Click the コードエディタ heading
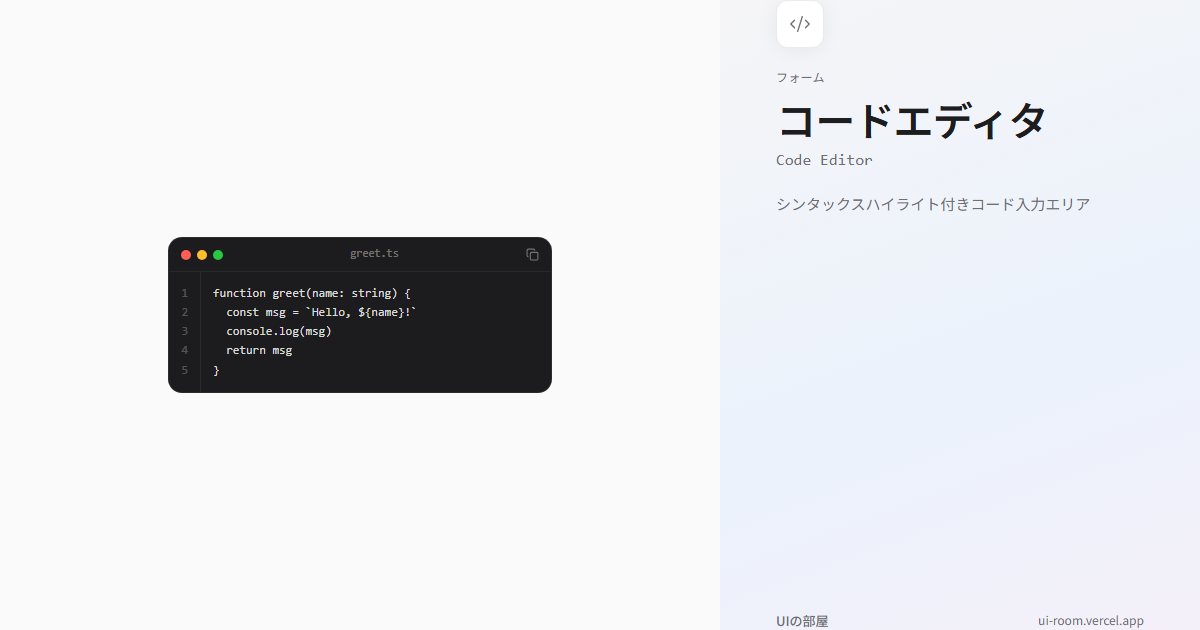 click(x=912, y=121)
